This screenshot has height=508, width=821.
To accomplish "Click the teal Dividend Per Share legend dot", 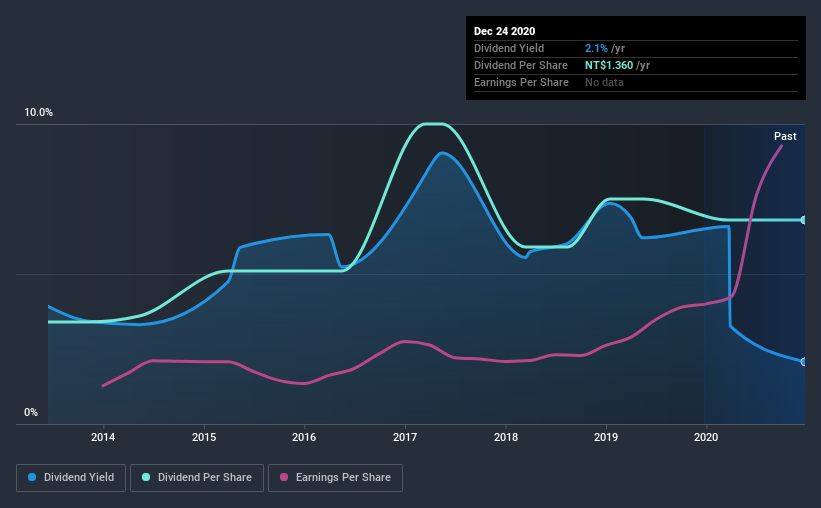I will [x=146, y=477].
